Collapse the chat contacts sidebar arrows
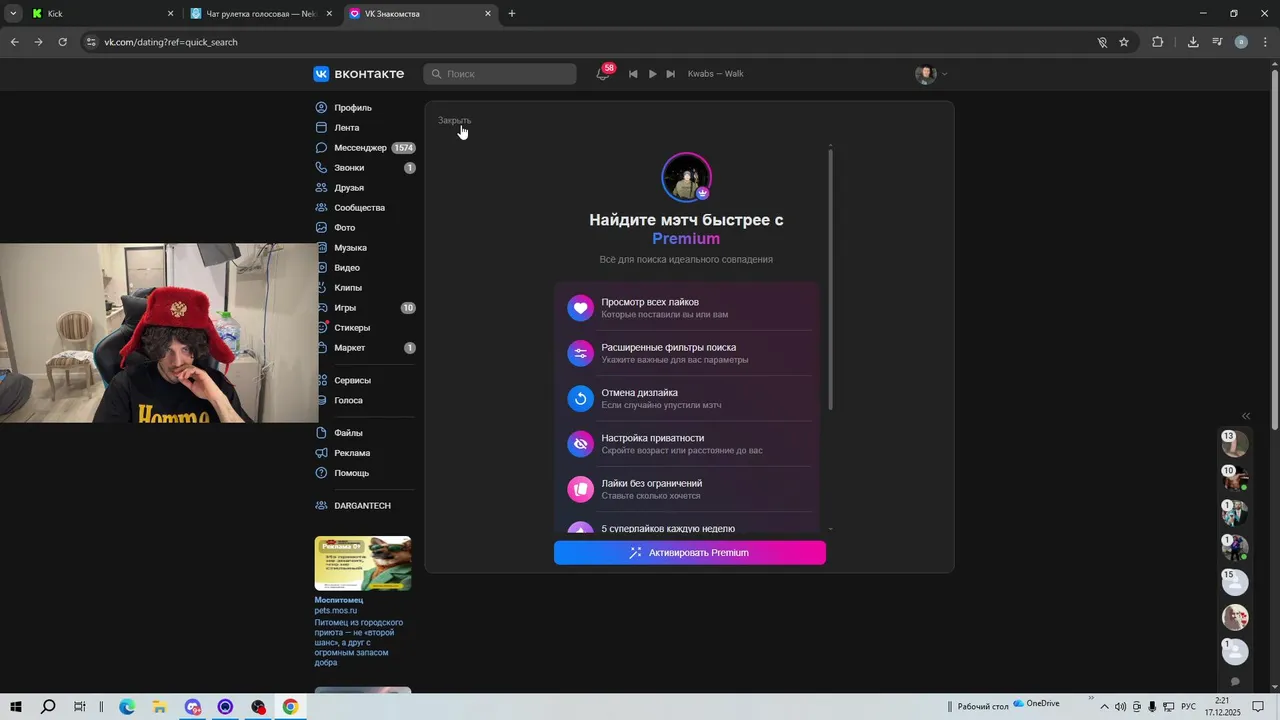1280x720 pixels. [1246, 416]
